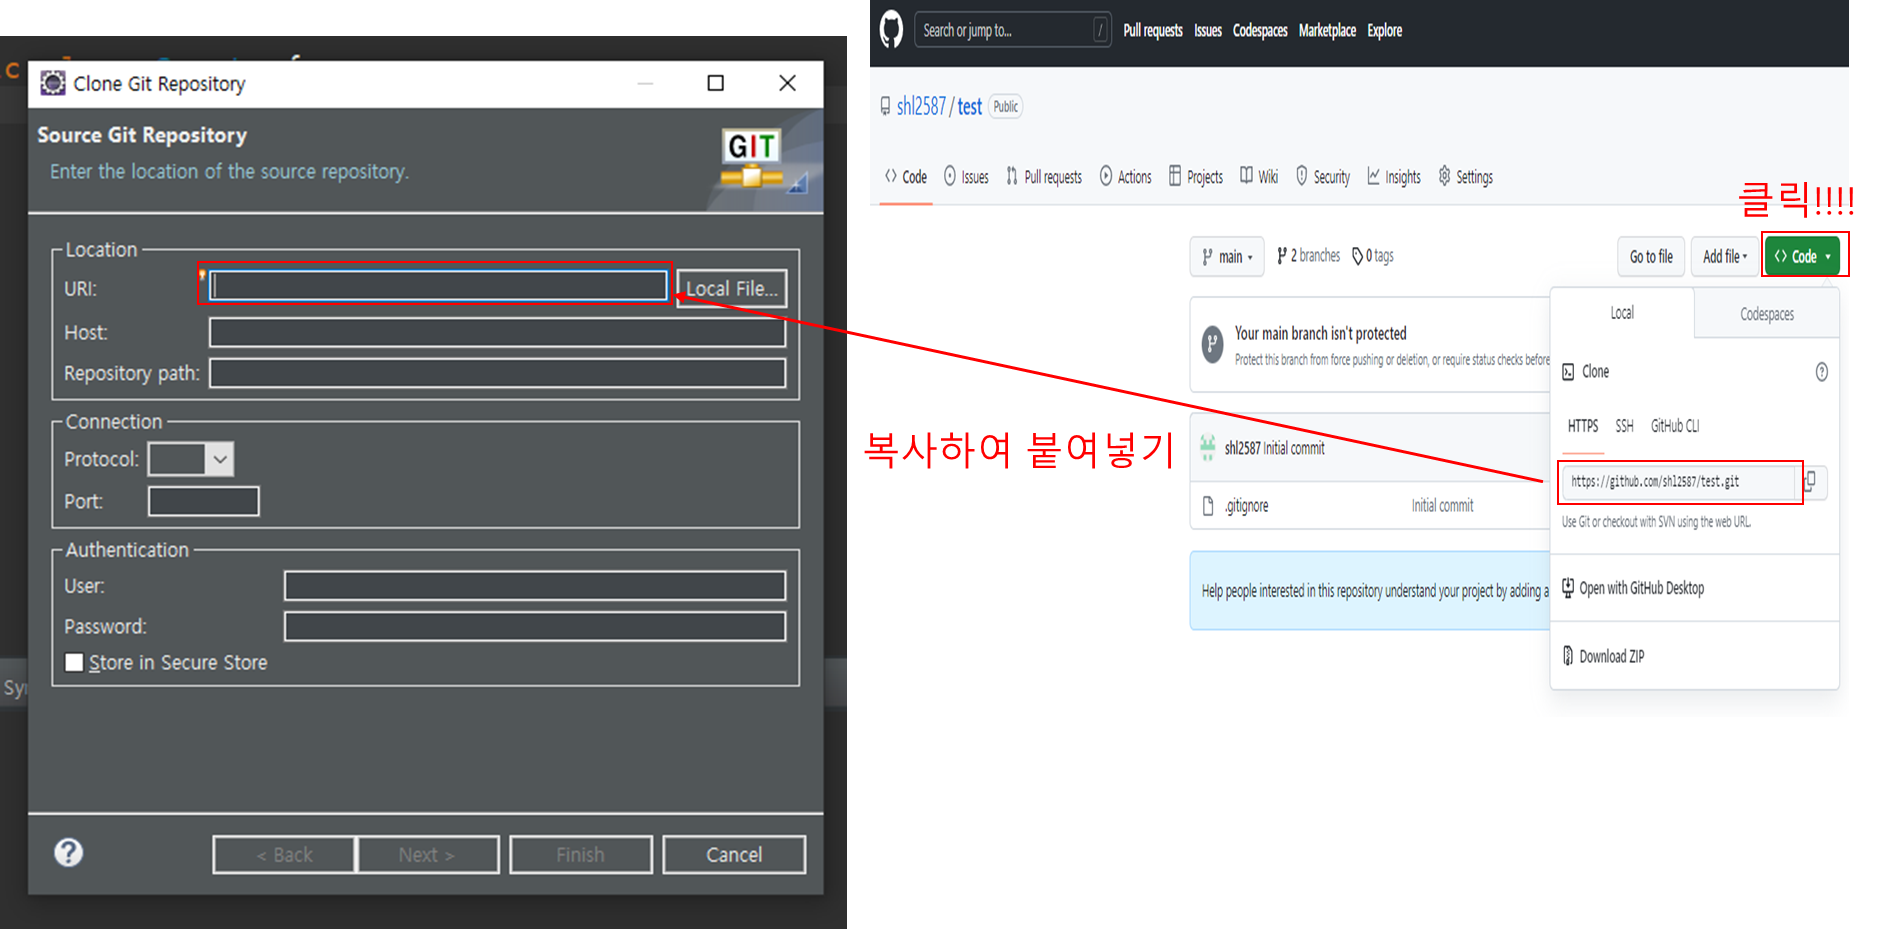Open the Clone help question mark icon
1880x929 pixels.
coord(1822,372)
